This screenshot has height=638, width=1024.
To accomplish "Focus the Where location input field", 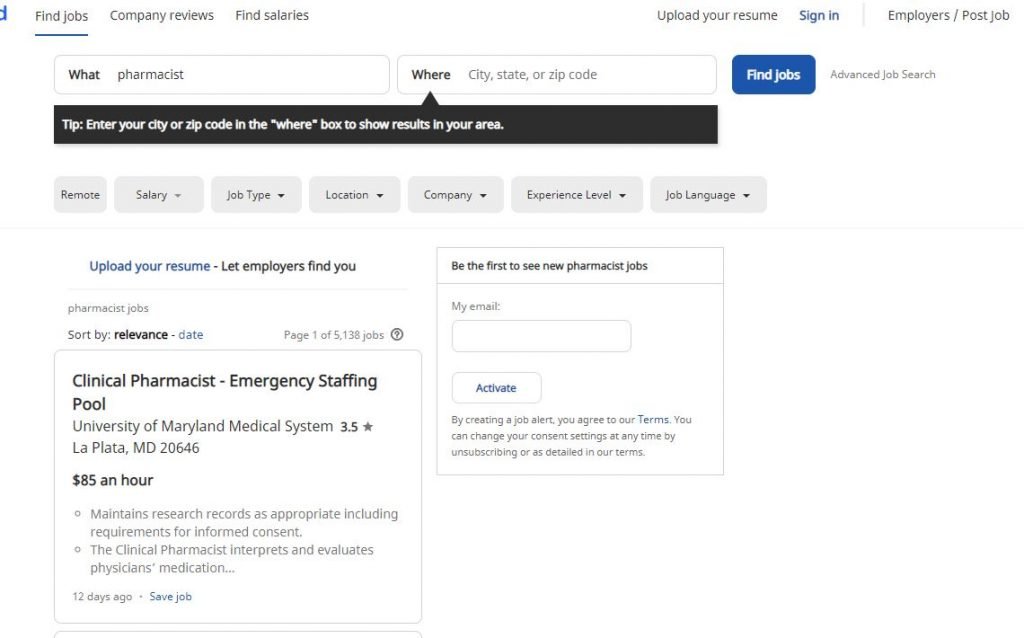I will pyautogui.click(x=585, y=75).
